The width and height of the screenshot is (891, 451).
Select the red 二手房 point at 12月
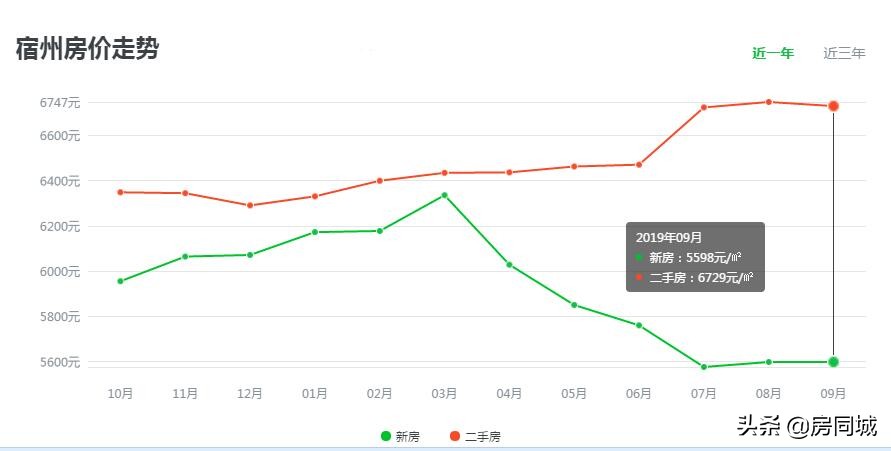250,206
